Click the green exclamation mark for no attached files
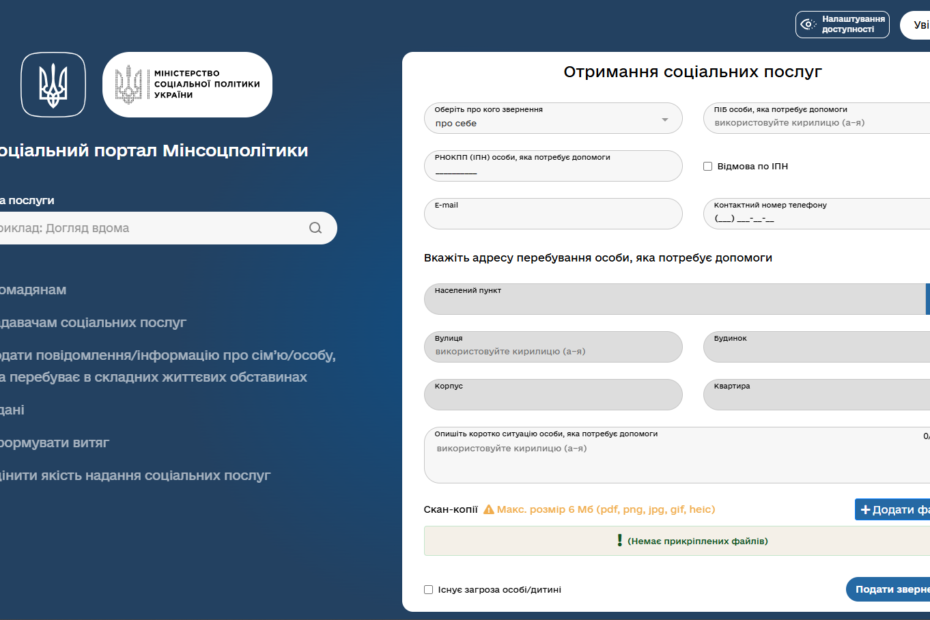The height and width of the screenshot is (620, 930). 619,541
